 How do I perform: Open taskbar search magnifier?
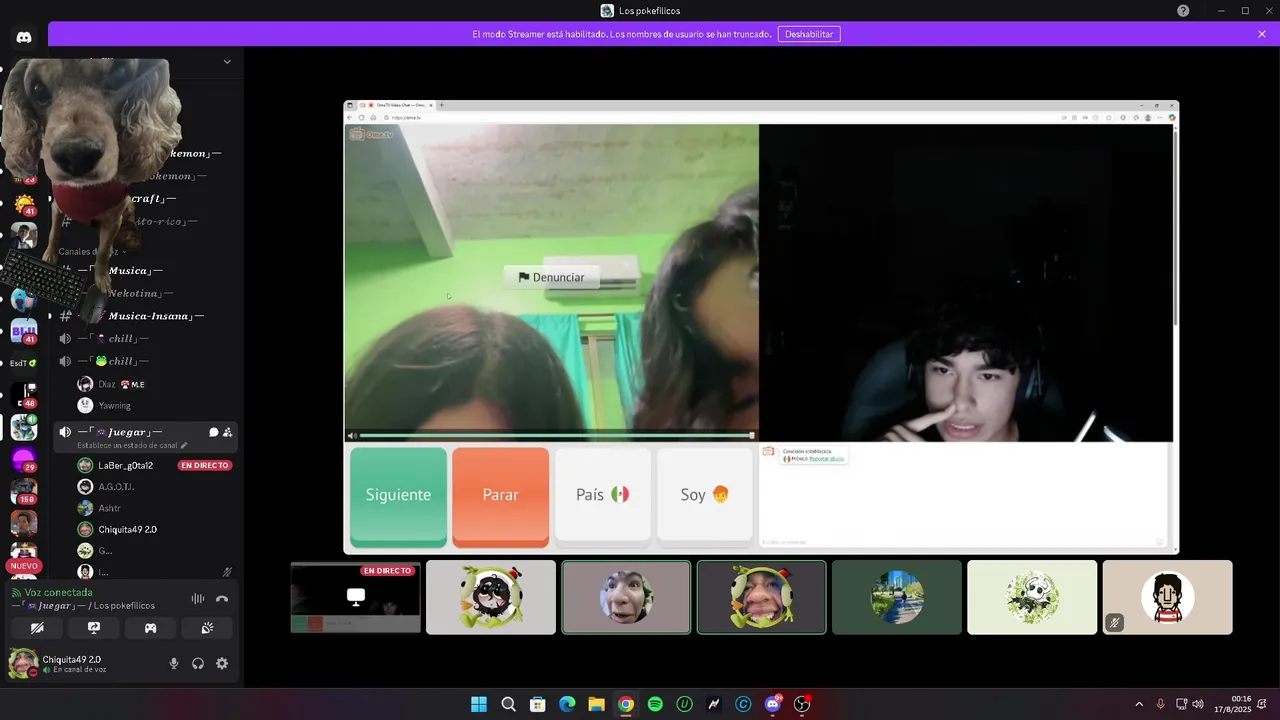pos(508,704)
